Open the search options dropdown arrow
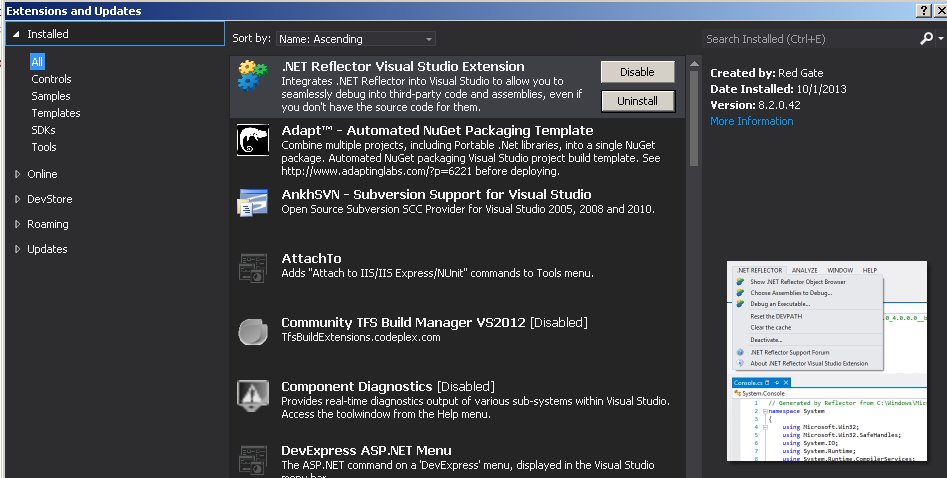This screenshot has width=947, height=478. click(x=941, y=39)
